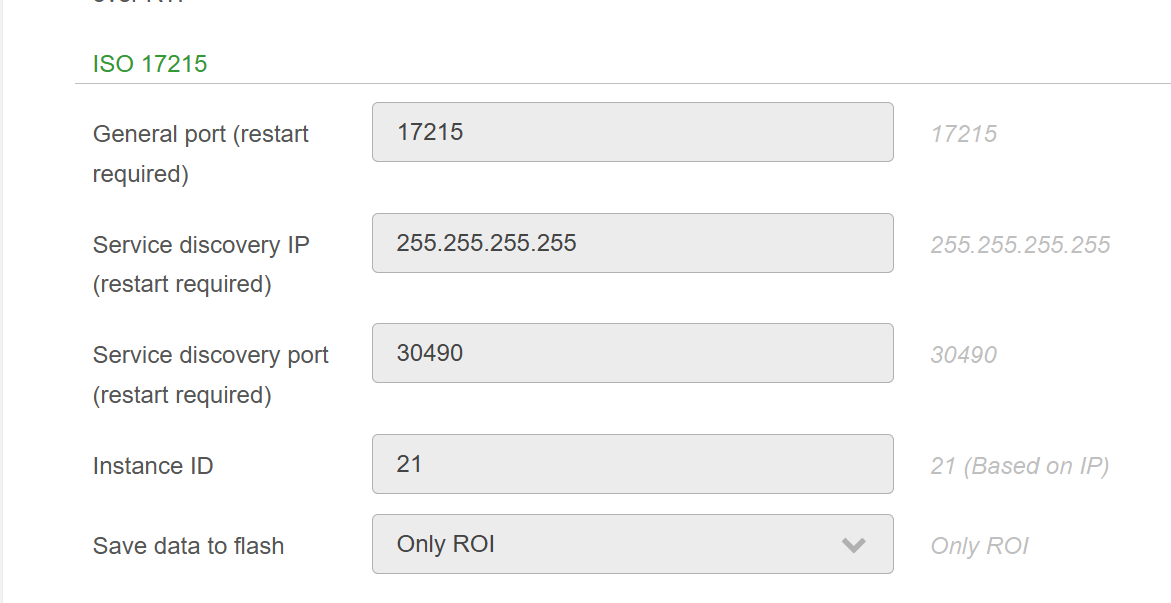Click into the Instance ID input
The height and width of the screenshot is (603, 1171).
pos(632,464)
